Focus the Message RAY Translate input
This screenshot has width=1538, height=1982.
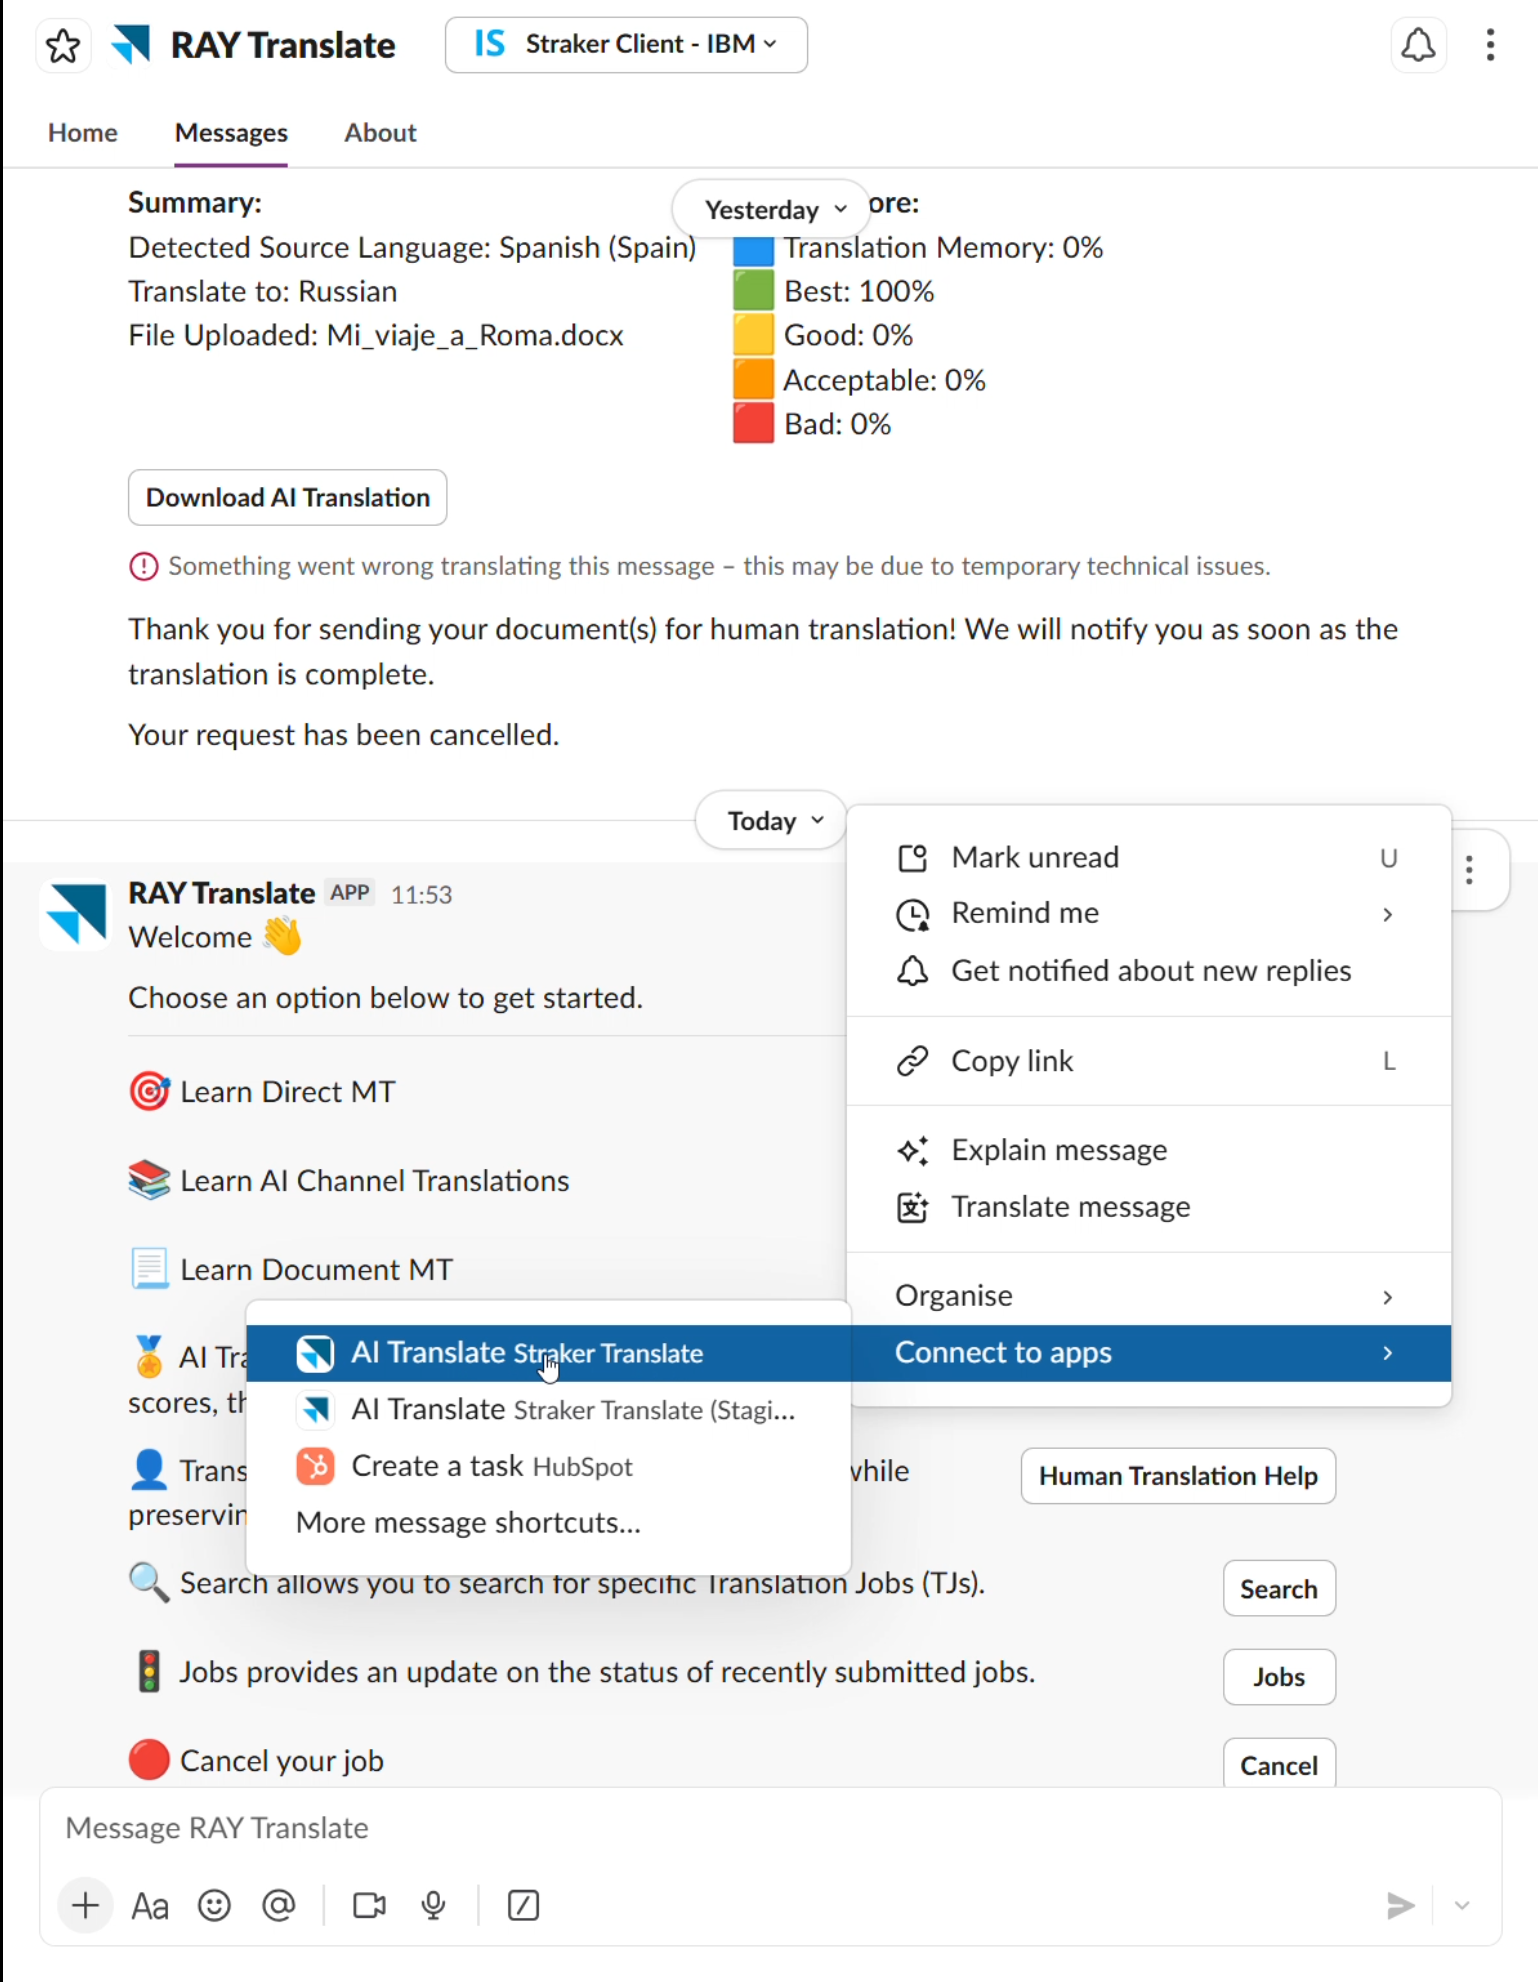pos(700,1828)
